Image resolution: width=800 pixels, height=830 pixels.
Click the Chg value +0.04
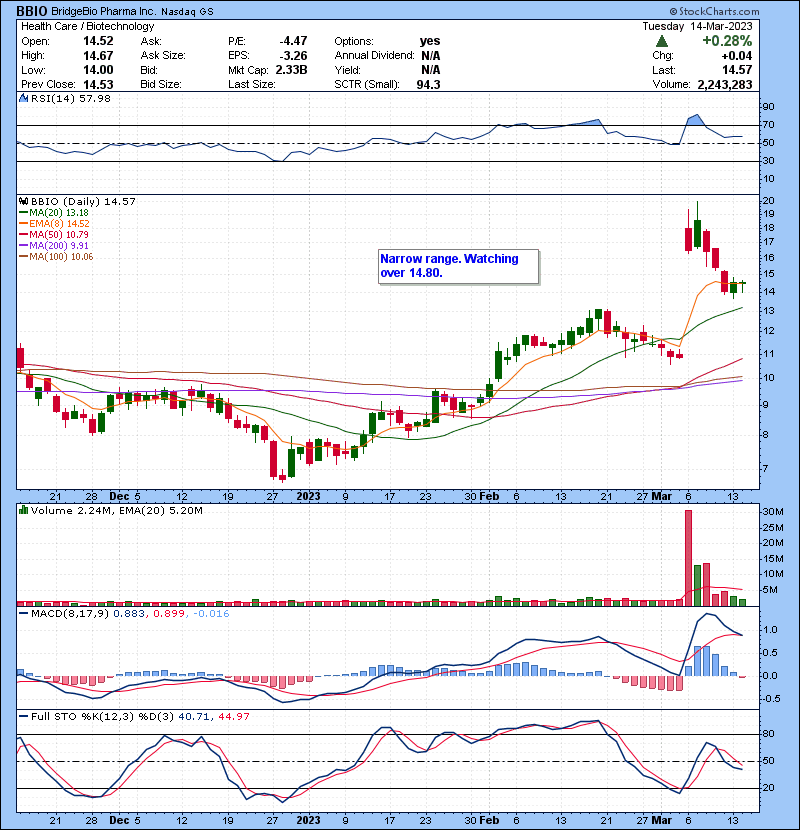(x=736, y=56)
